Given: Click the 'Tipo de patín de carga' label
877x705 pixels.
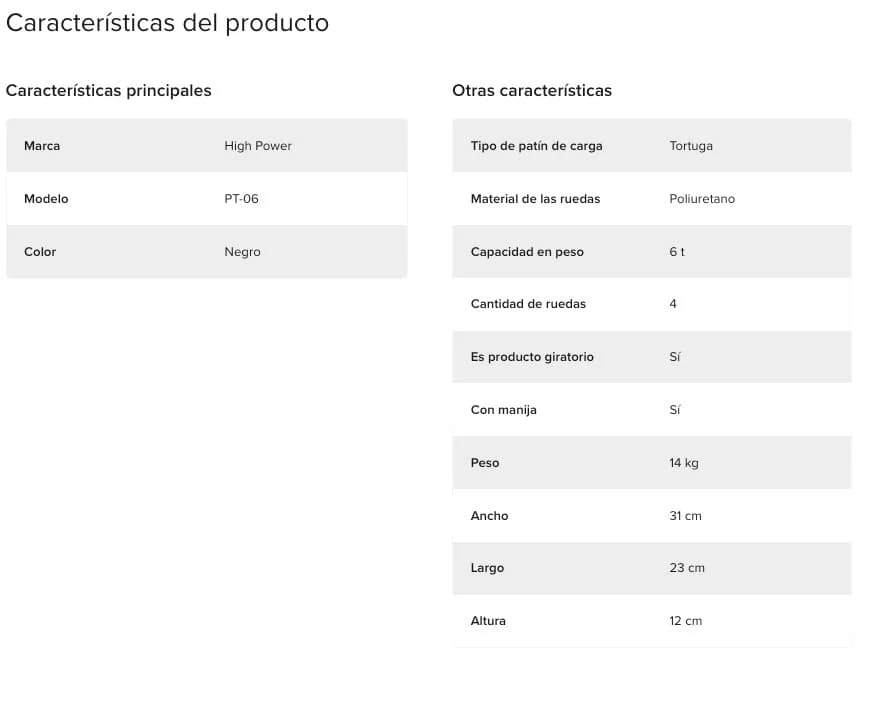Looking at the screenshot, I should click(536, 146).
